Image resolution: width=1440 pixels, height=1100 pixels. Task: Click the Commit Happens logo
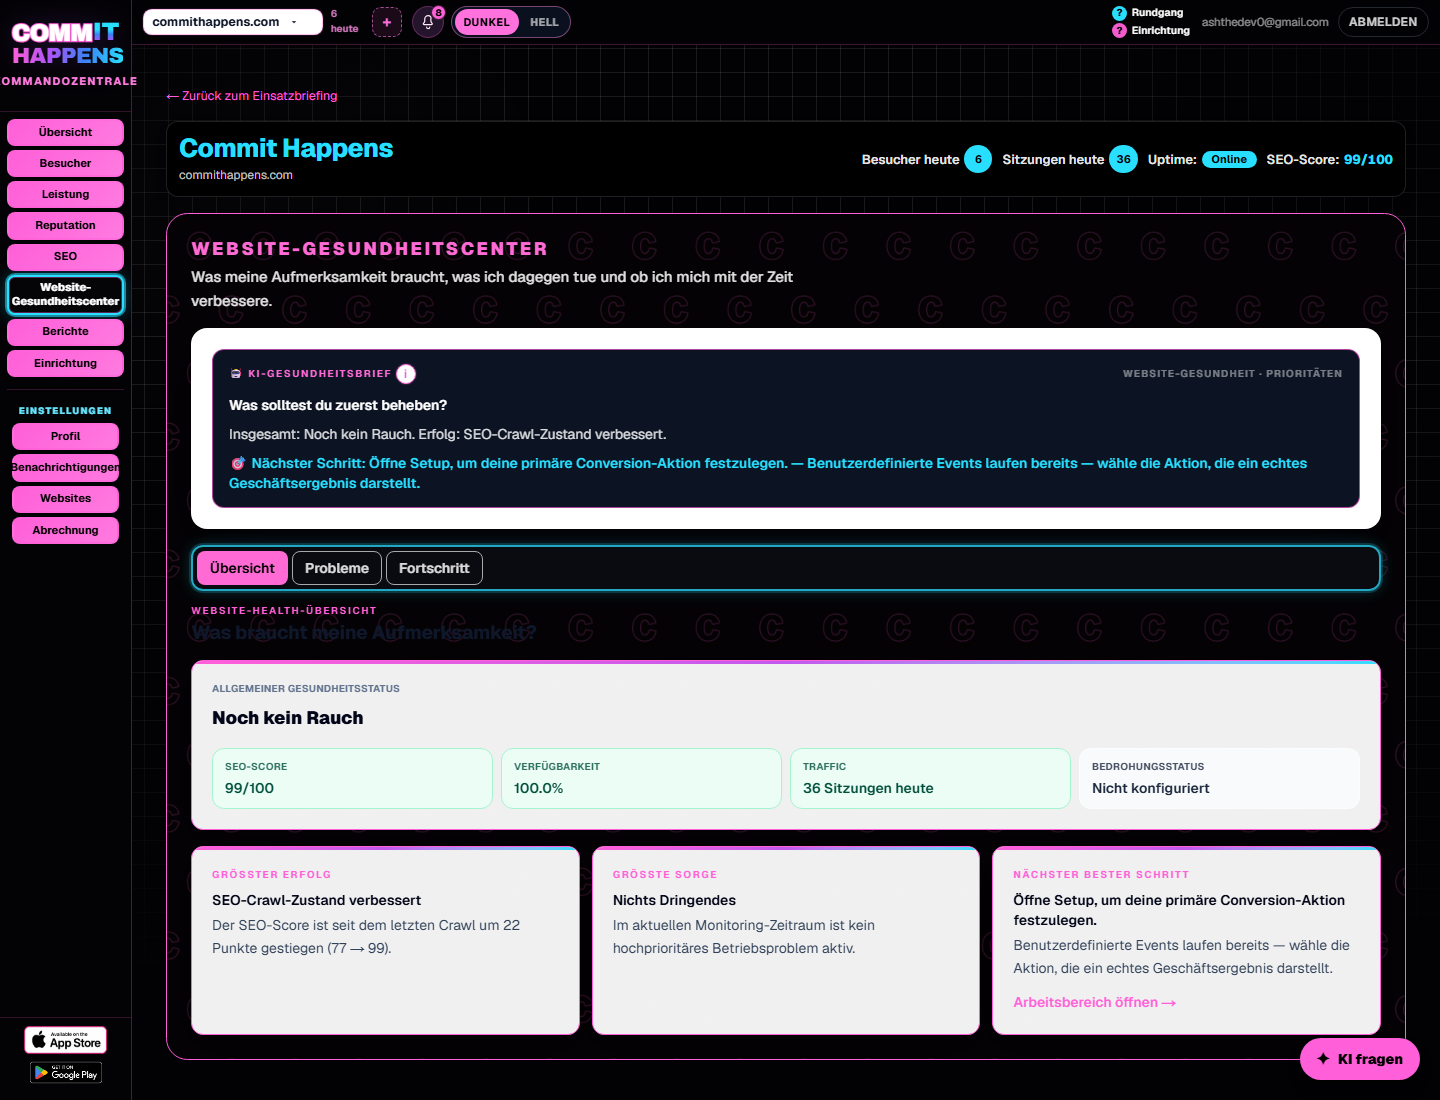pos(67,45)
